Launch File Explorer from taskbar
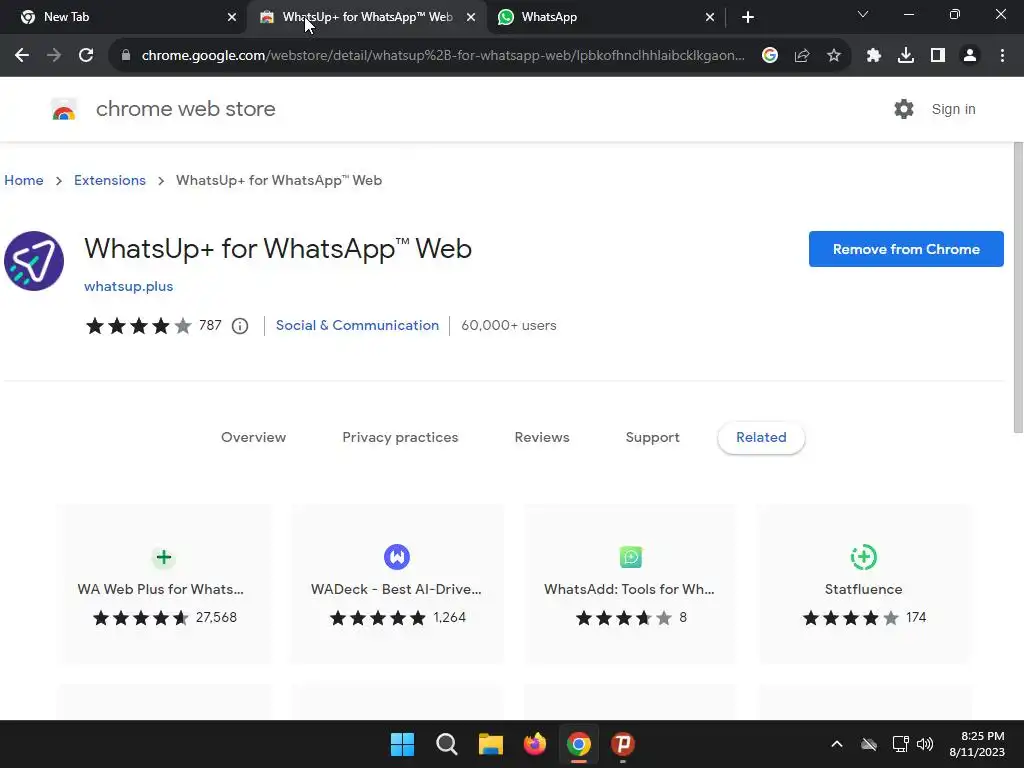Viewport: 1024px width, 768px height. pos(490,744)
